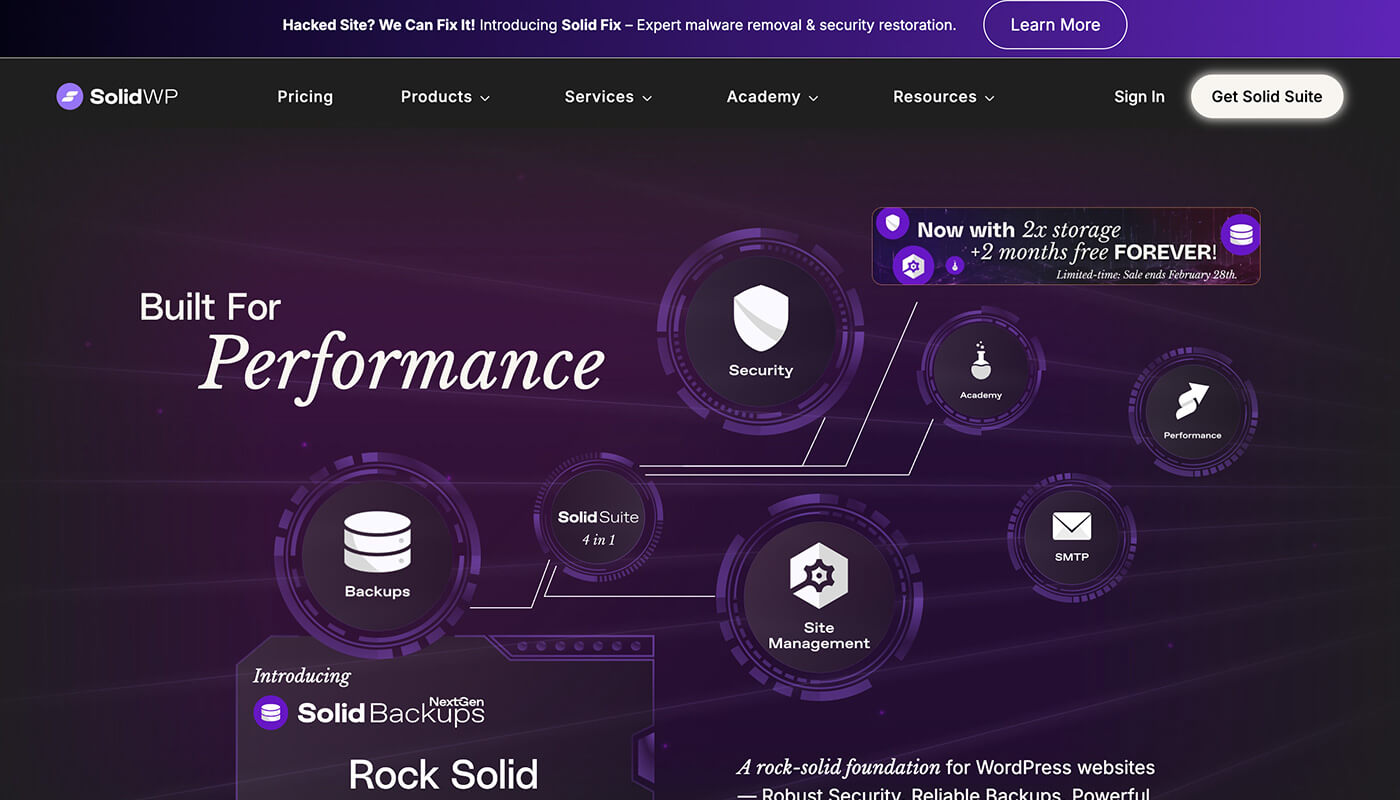Click the Performance arrow icon

(1192, 401)
